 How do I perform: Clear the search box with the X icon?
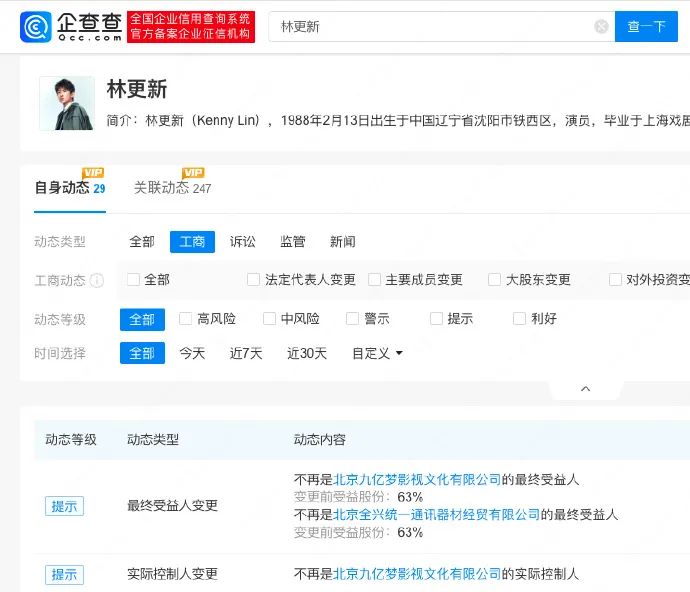point(601,26)
